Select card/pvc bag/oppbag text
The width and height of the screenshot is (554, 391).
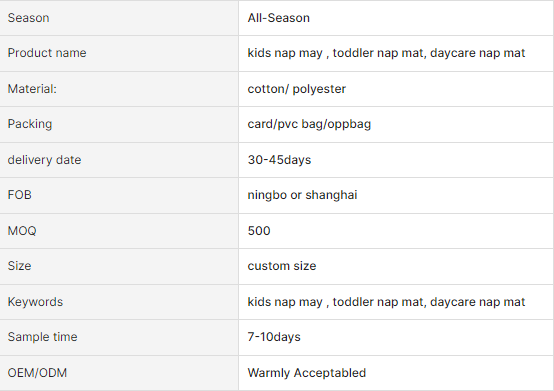309,124
